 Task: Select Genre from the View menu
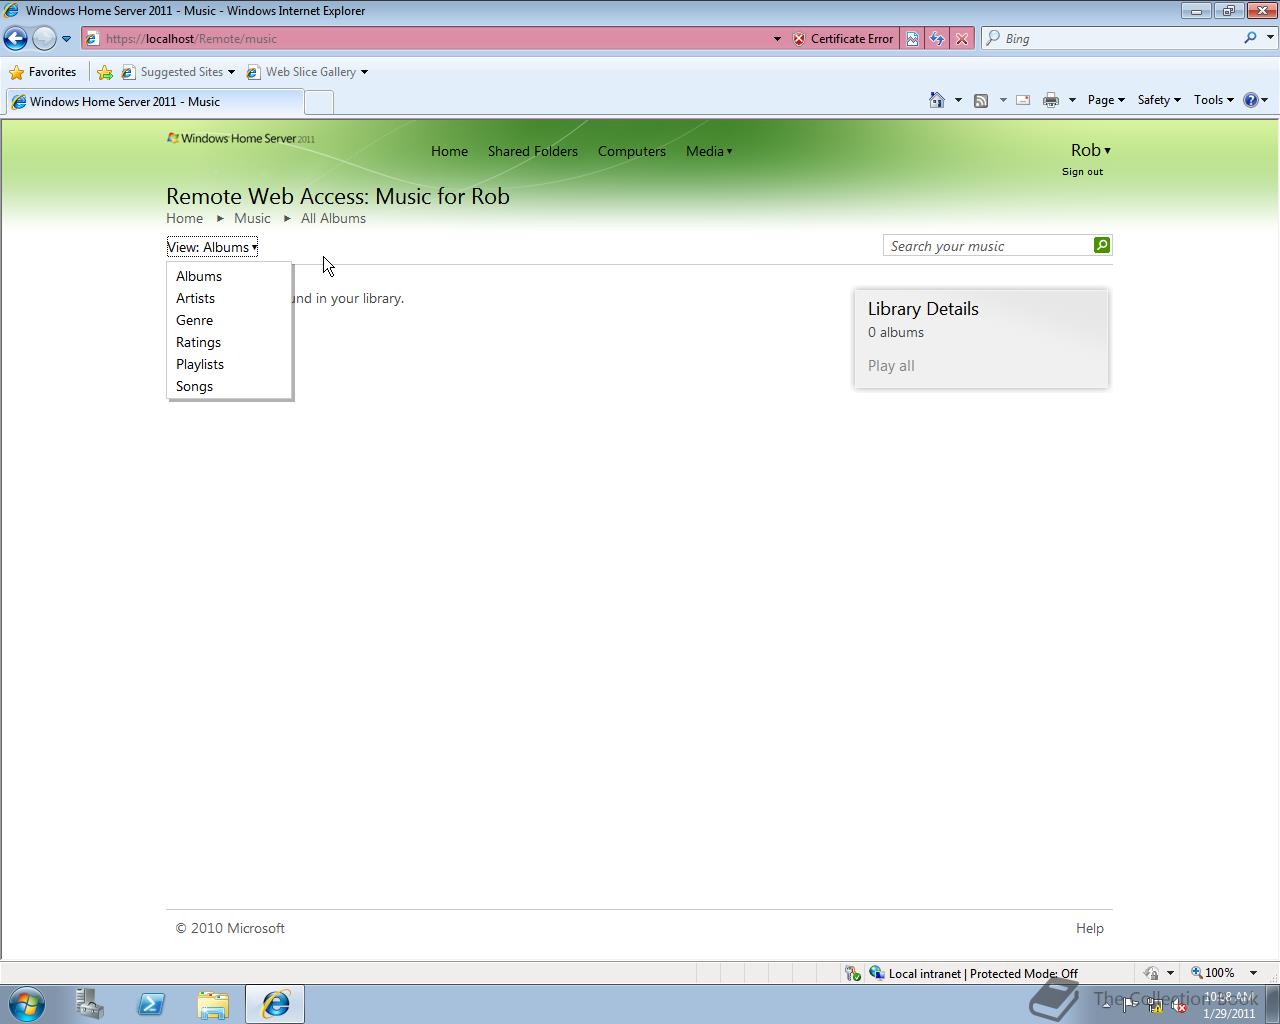click(x=194, y=321)
